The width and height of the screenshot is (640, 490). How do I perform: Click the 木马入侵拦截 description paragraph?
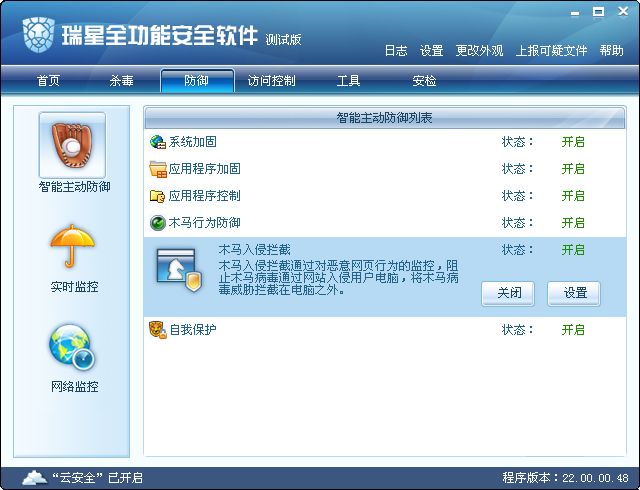(x=338, y=278)
